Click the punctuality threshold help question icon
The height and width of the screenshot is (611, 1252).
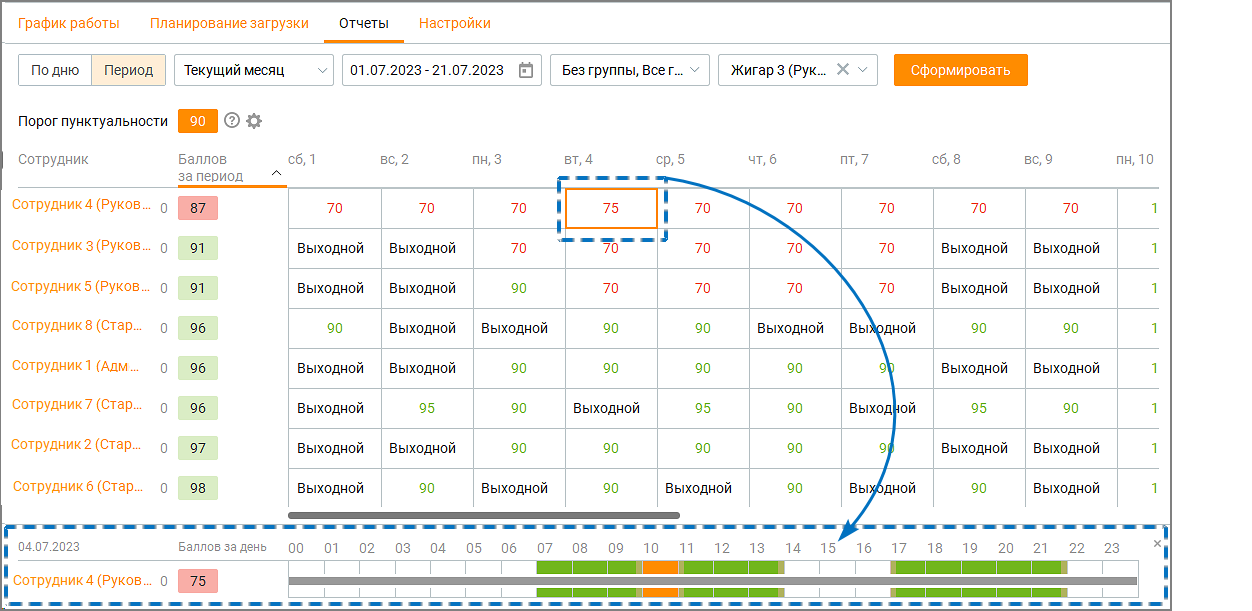(x=232, y=121)
